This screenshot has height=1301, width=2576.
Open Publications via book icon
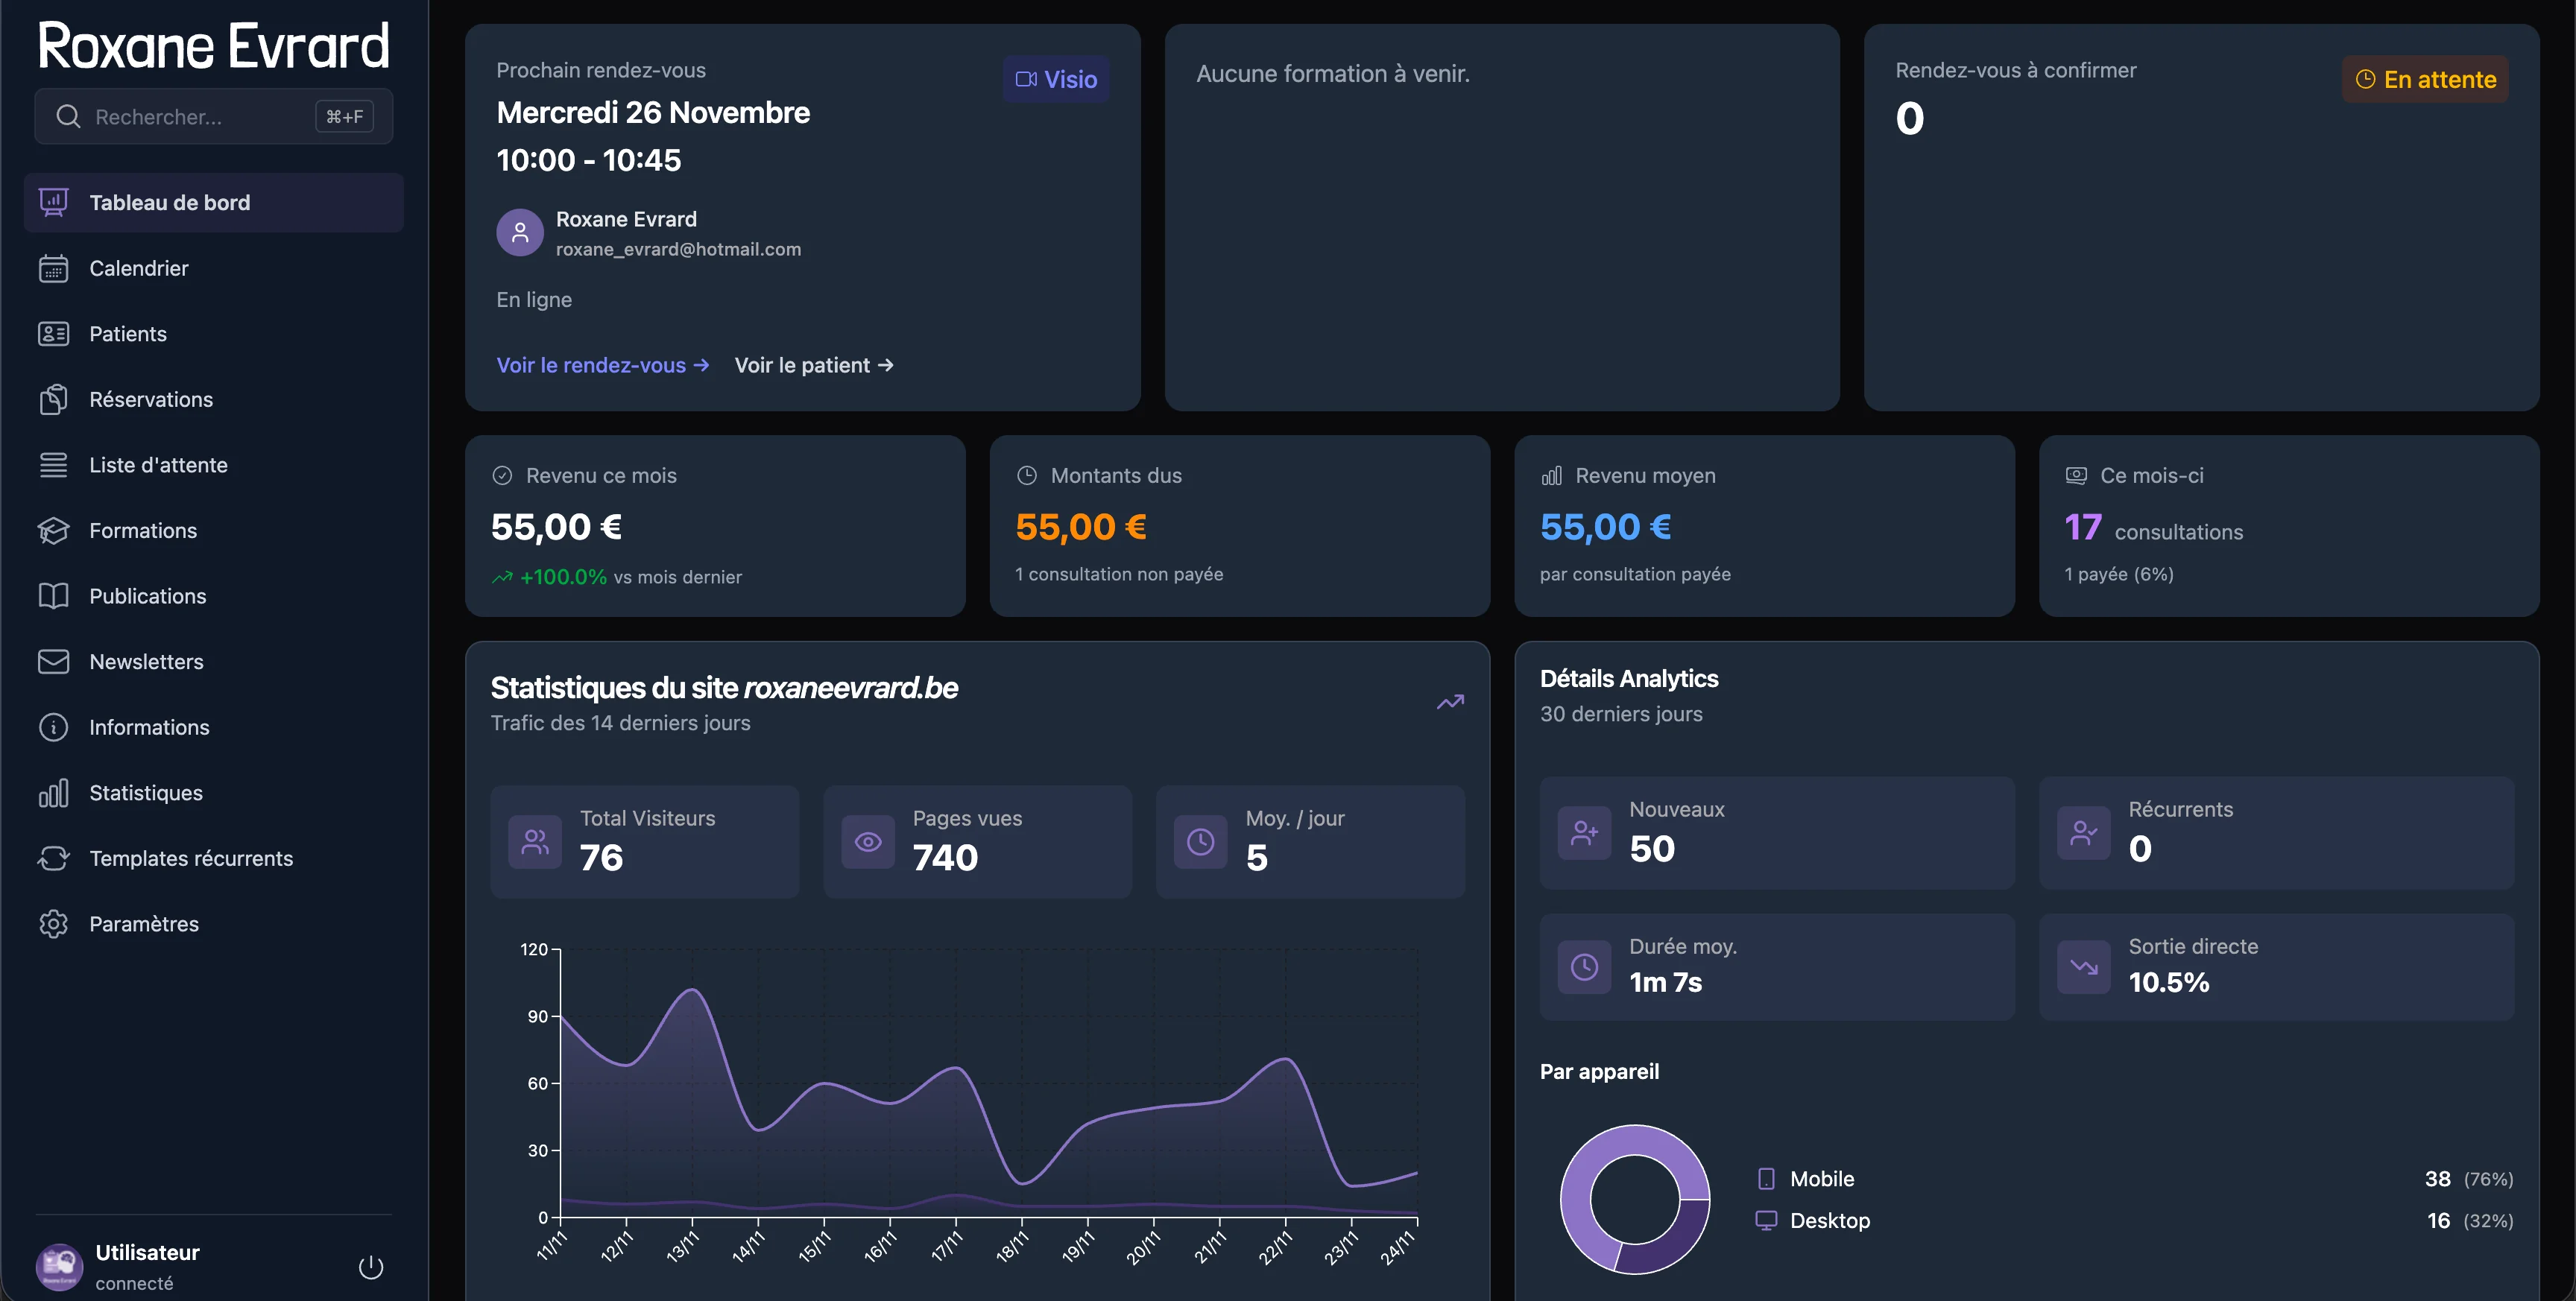[x=54, y=595]
